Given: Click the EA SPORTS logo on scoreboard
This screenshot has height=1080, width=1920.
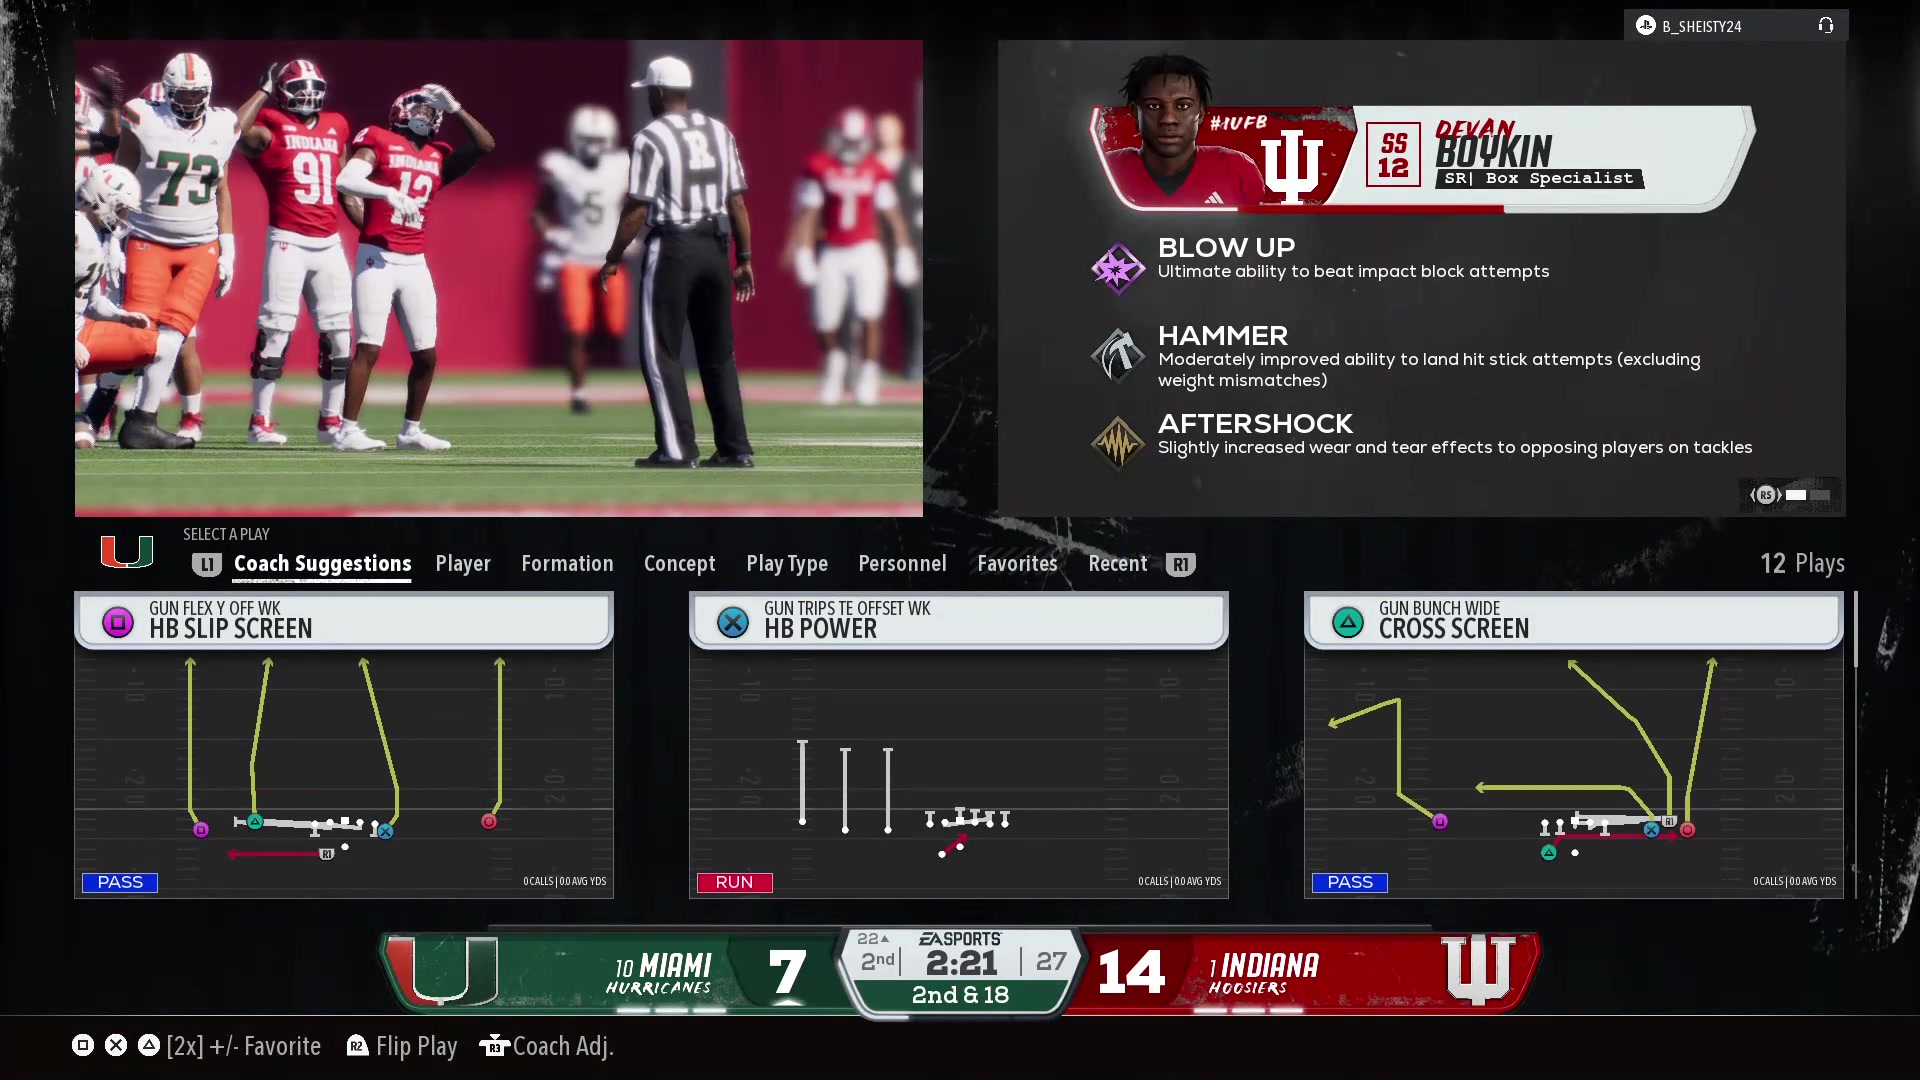Looking at the screenshot, I should coord(960,939).
